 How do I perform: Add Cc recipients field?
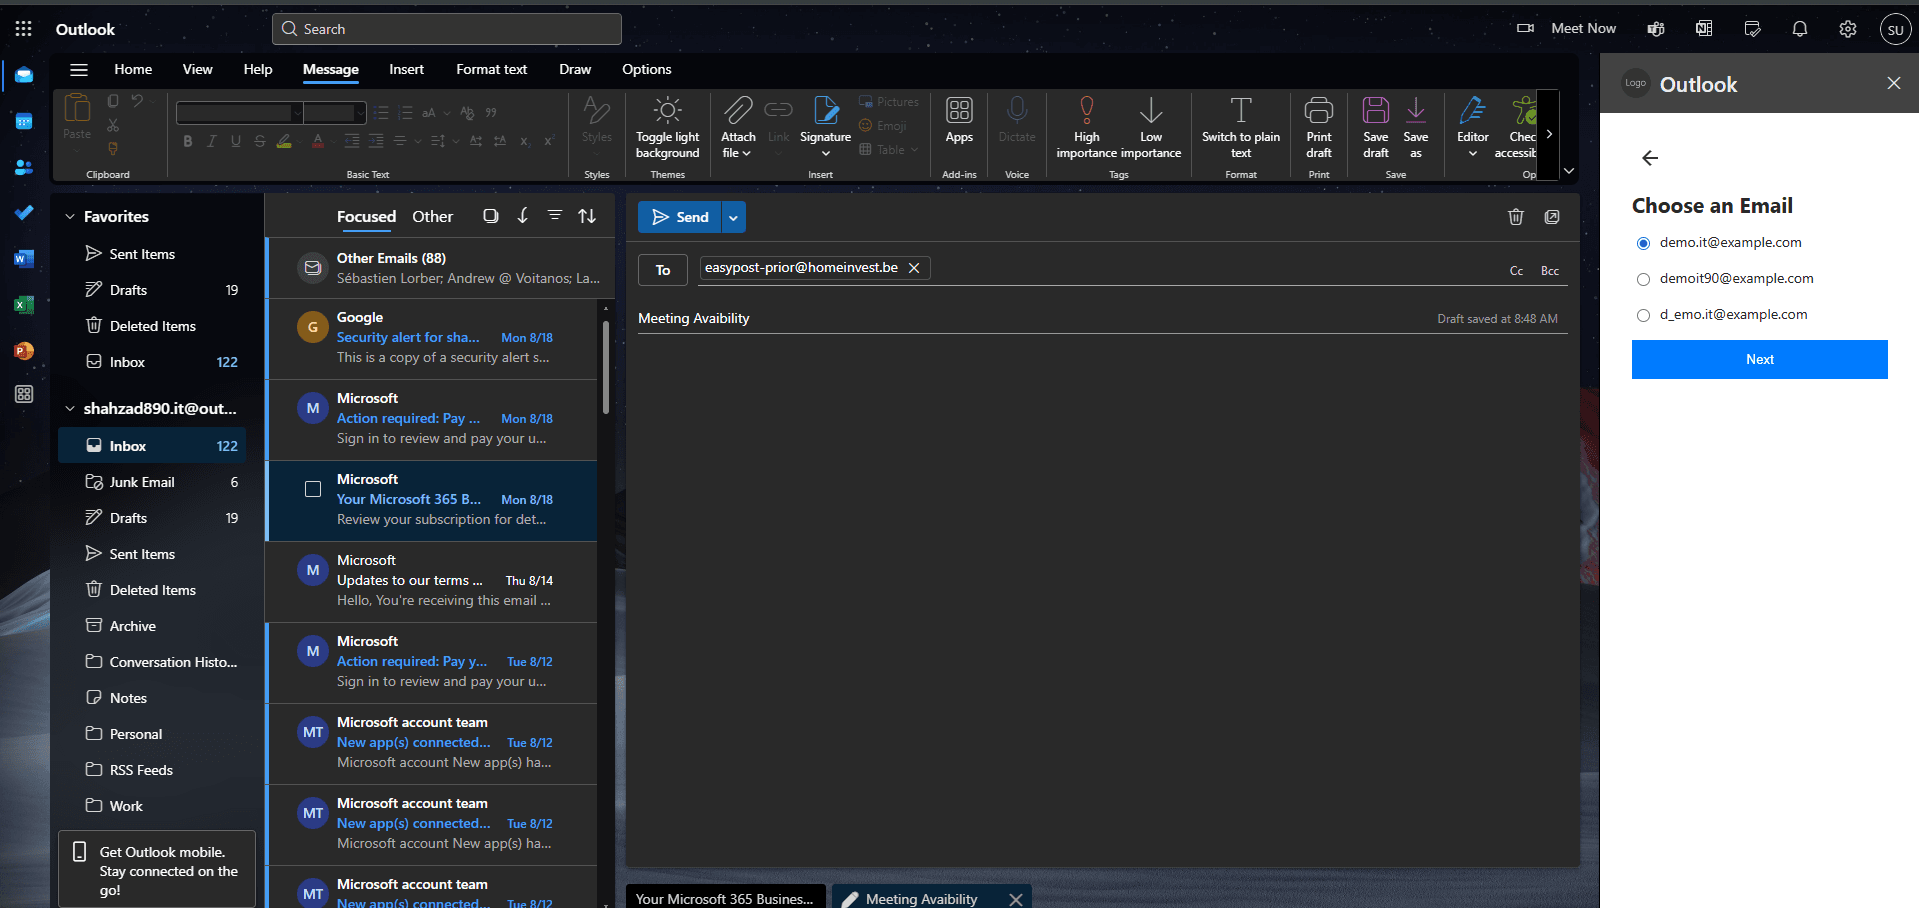tap(1516, 271)
